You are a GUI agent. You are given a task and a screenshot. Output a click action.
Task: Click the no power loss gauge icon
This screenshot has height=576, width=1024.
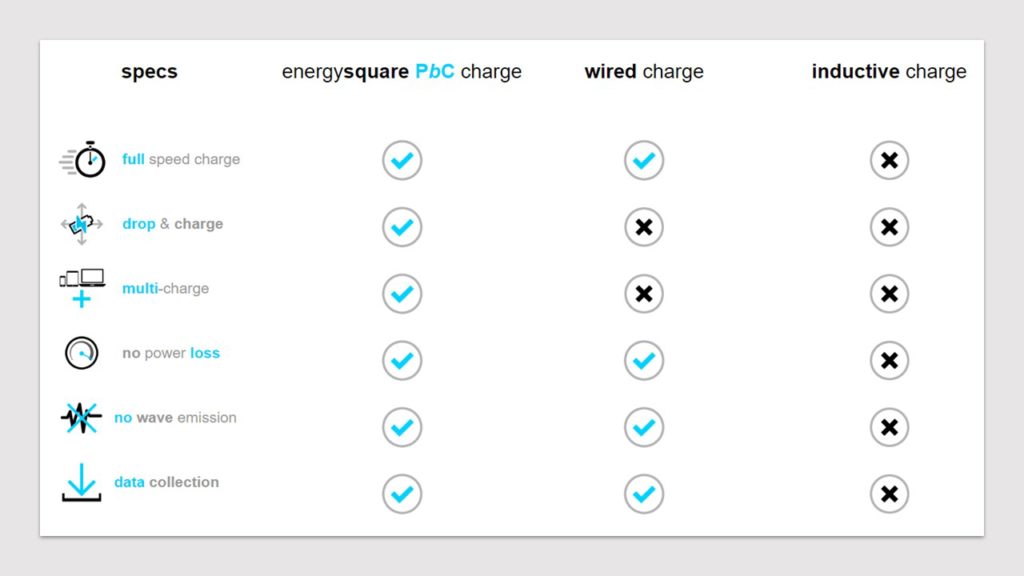click(82, 353)
